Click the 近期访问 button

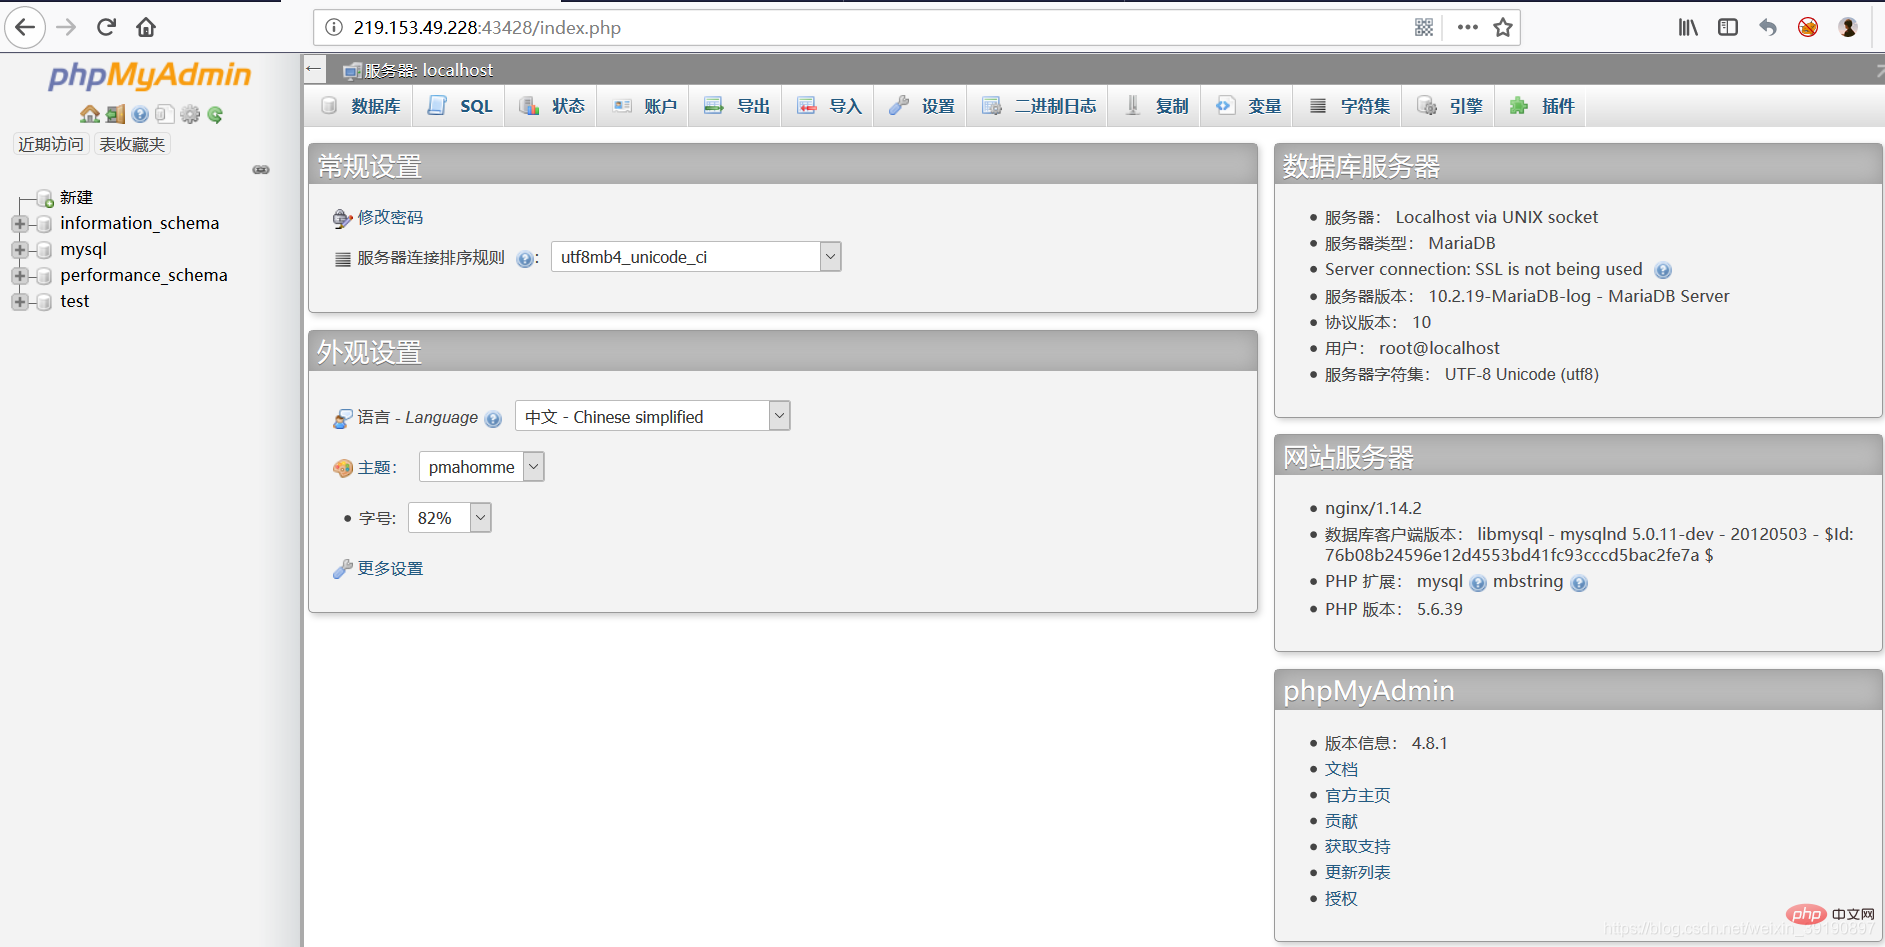(x=51, y=144)
